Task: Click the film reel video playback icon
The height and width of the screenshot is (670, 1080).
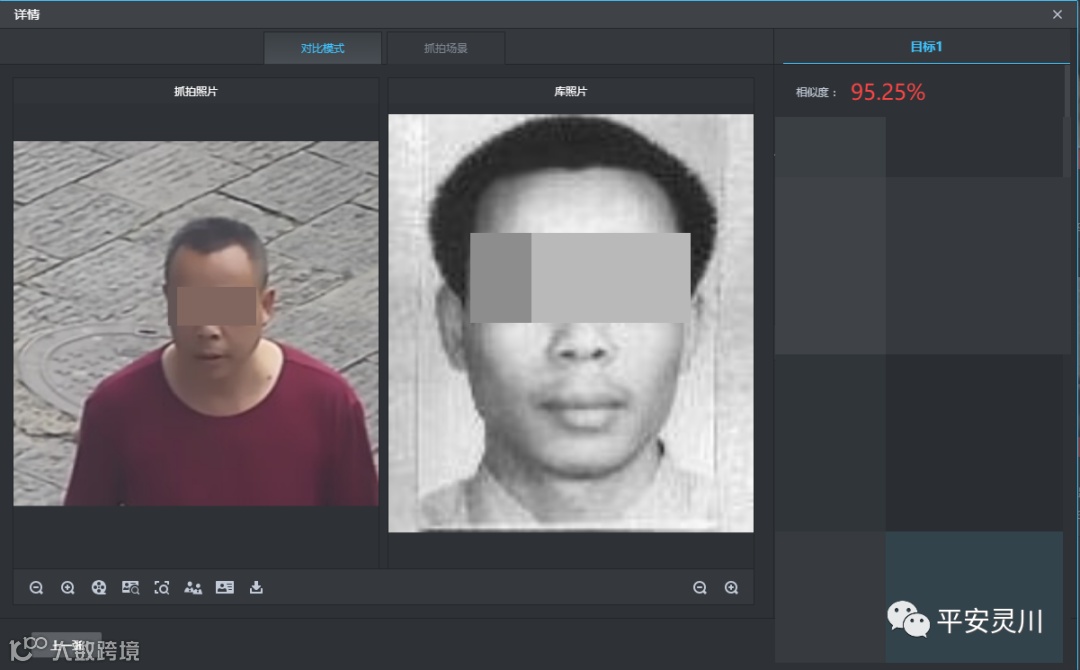Action: 99,587
